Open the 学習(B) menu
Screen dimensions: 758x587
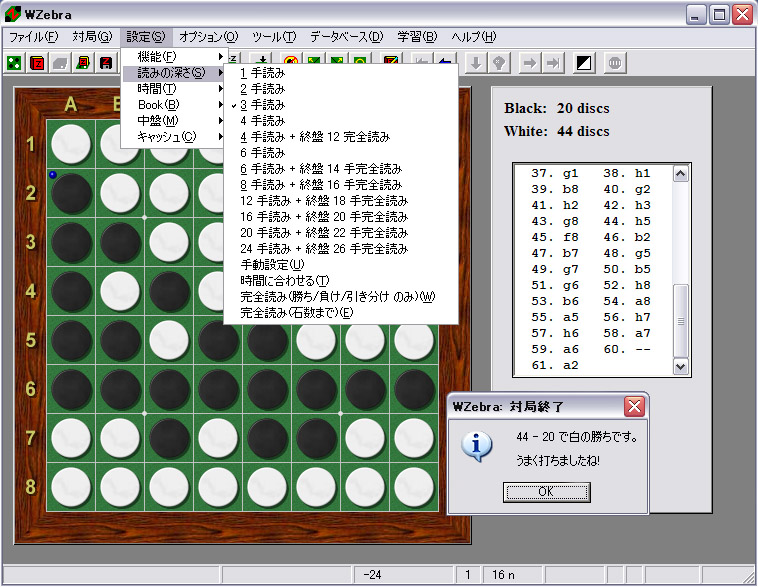pos(417,37)
